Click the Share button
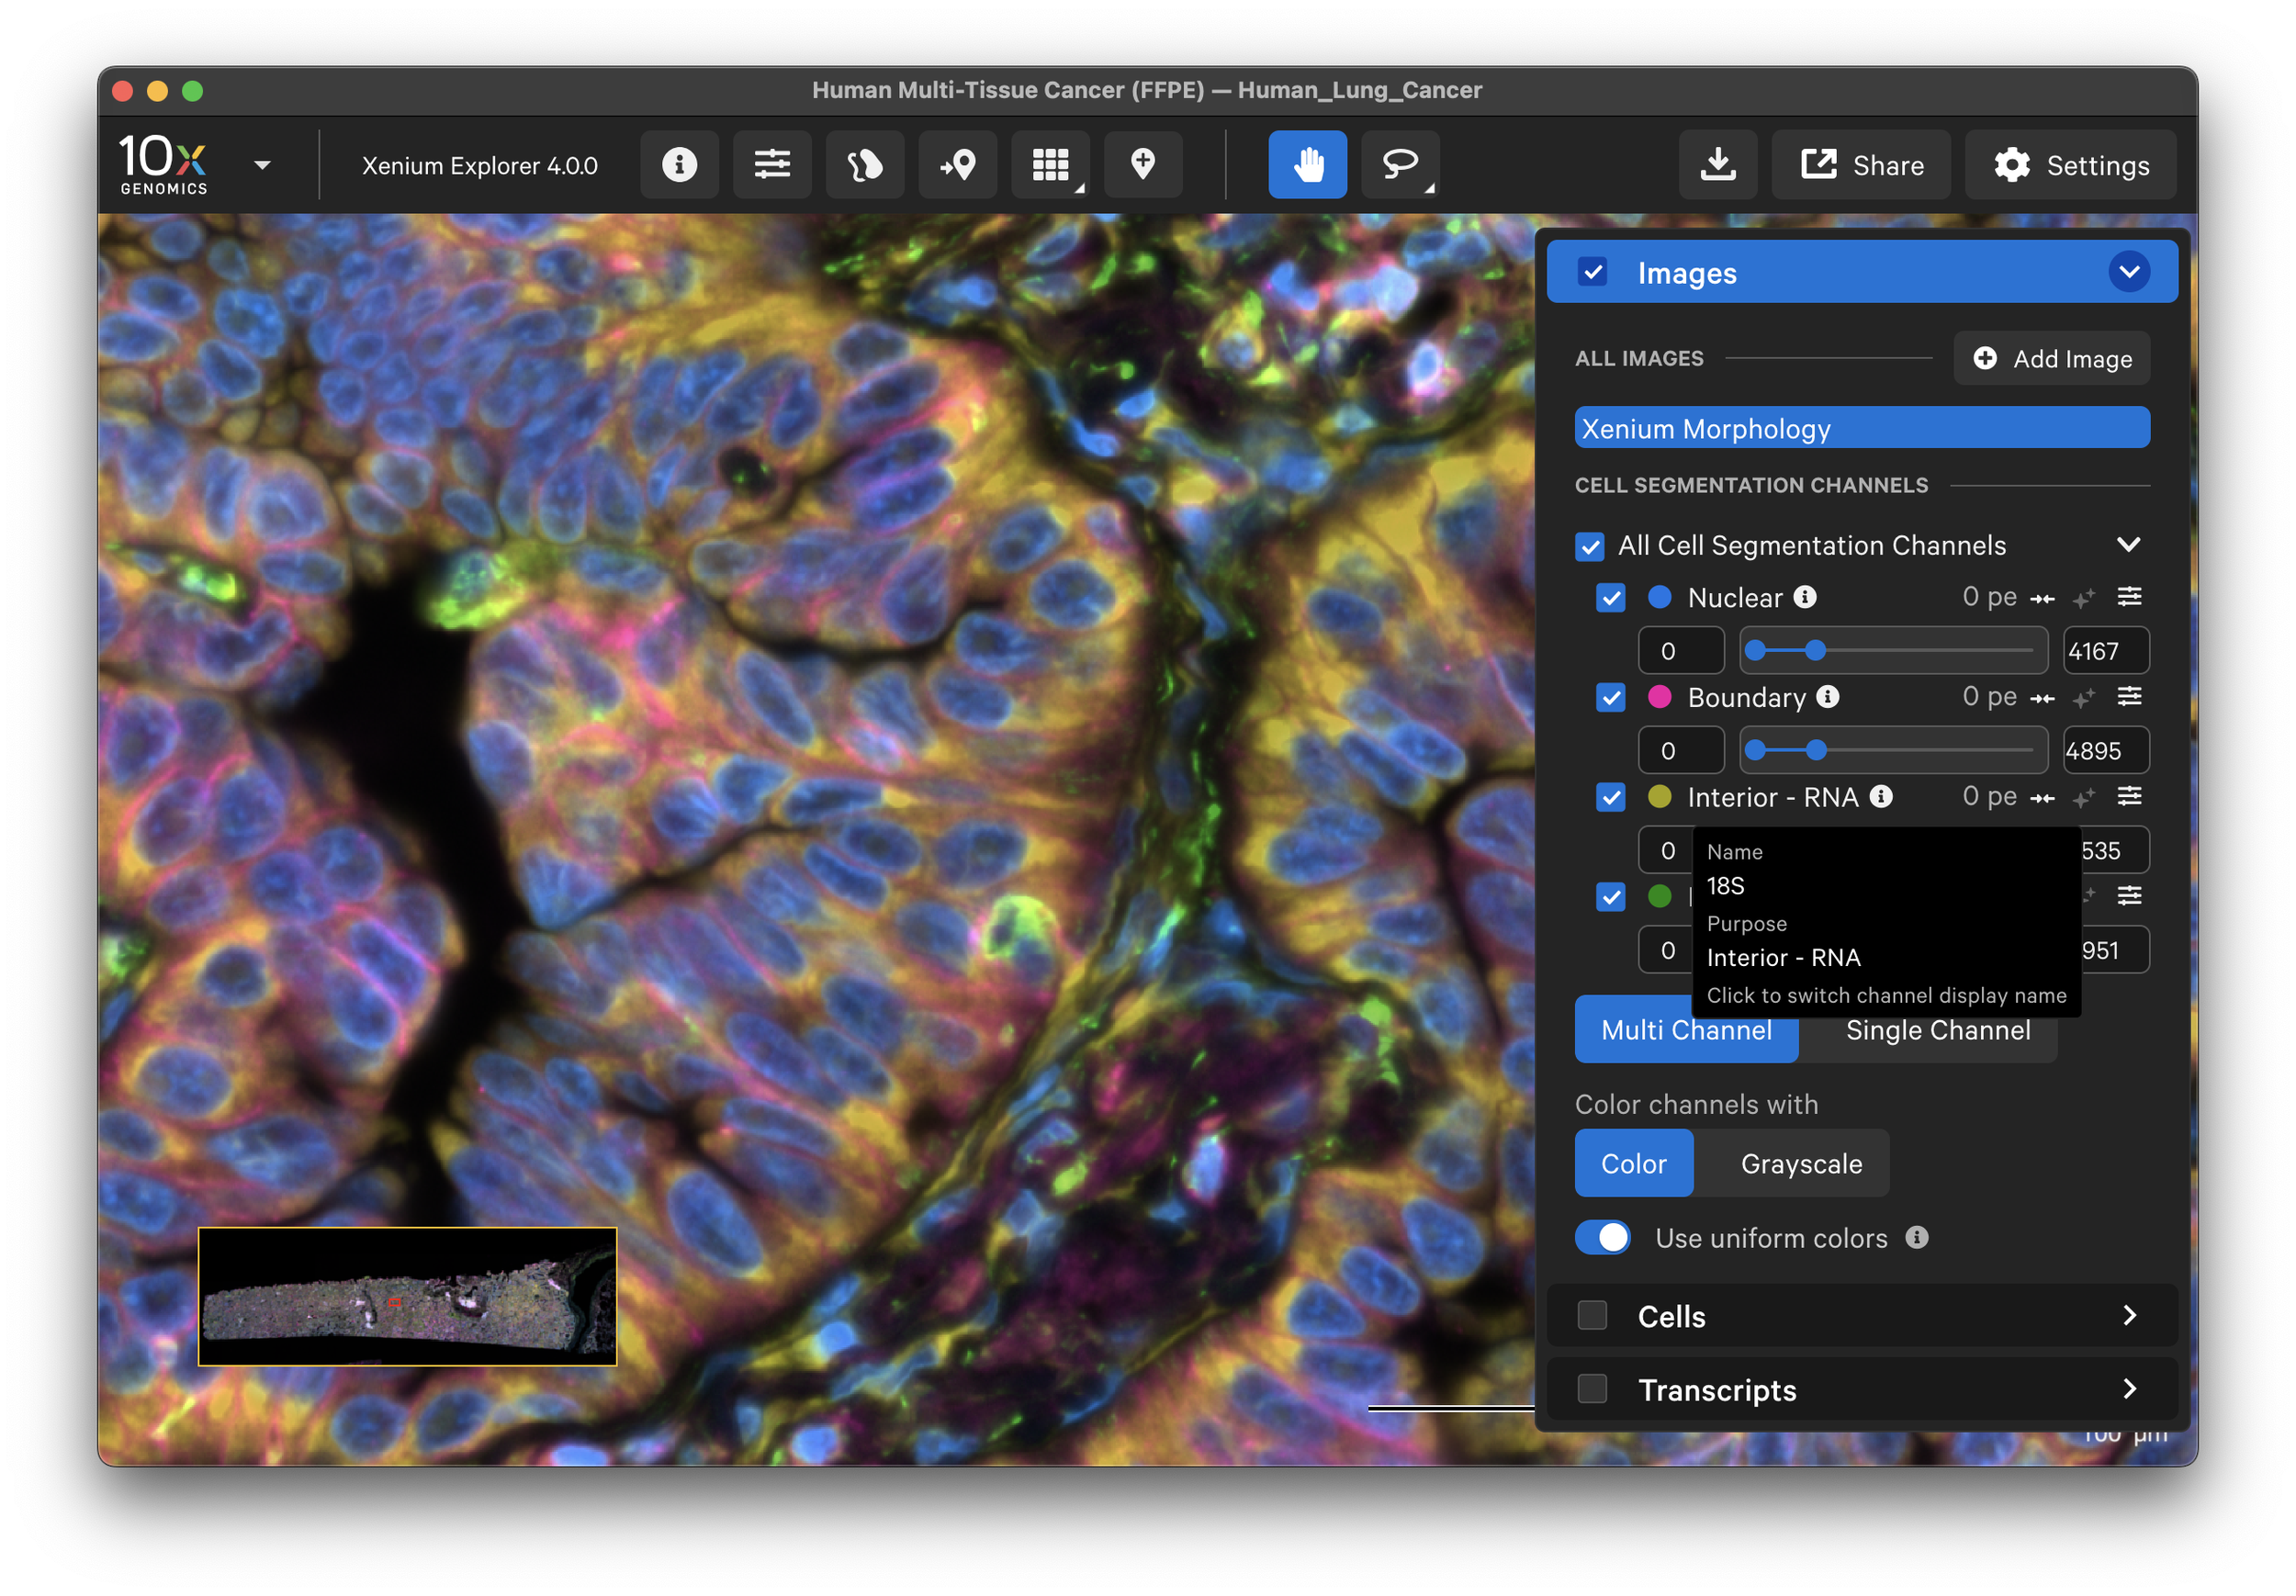Viewport: 2296px width, 1596px height. [1861, 165]
